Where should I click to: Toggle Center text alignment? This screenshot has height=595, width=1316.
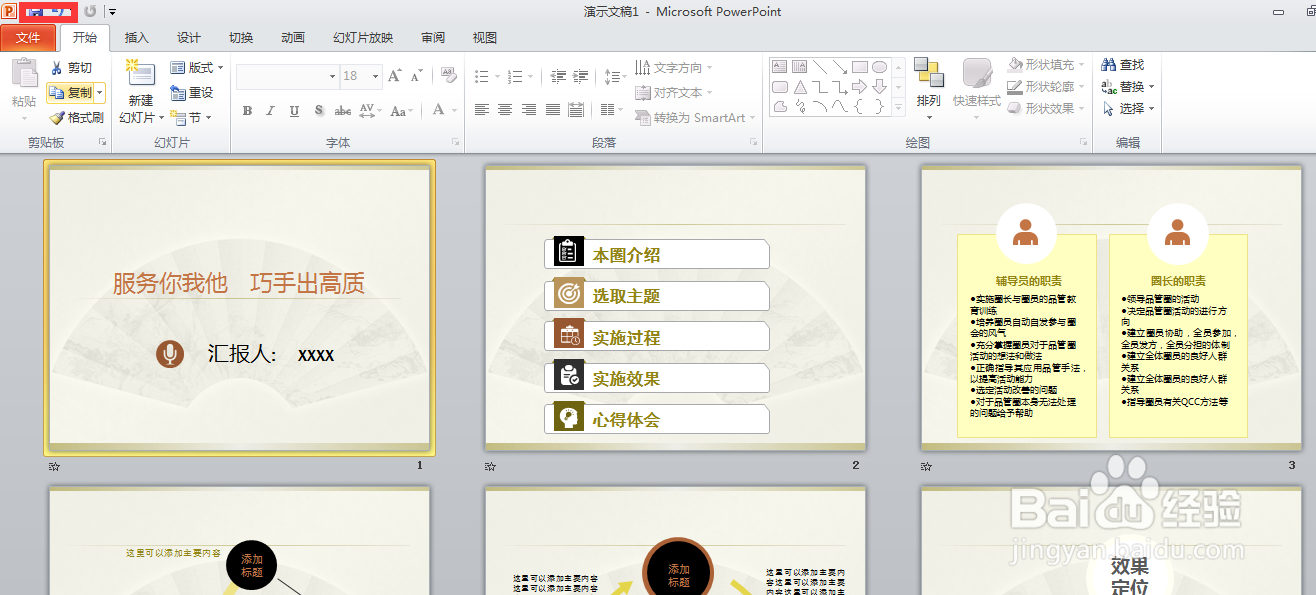pyautogui.click(x=505, y=110)
